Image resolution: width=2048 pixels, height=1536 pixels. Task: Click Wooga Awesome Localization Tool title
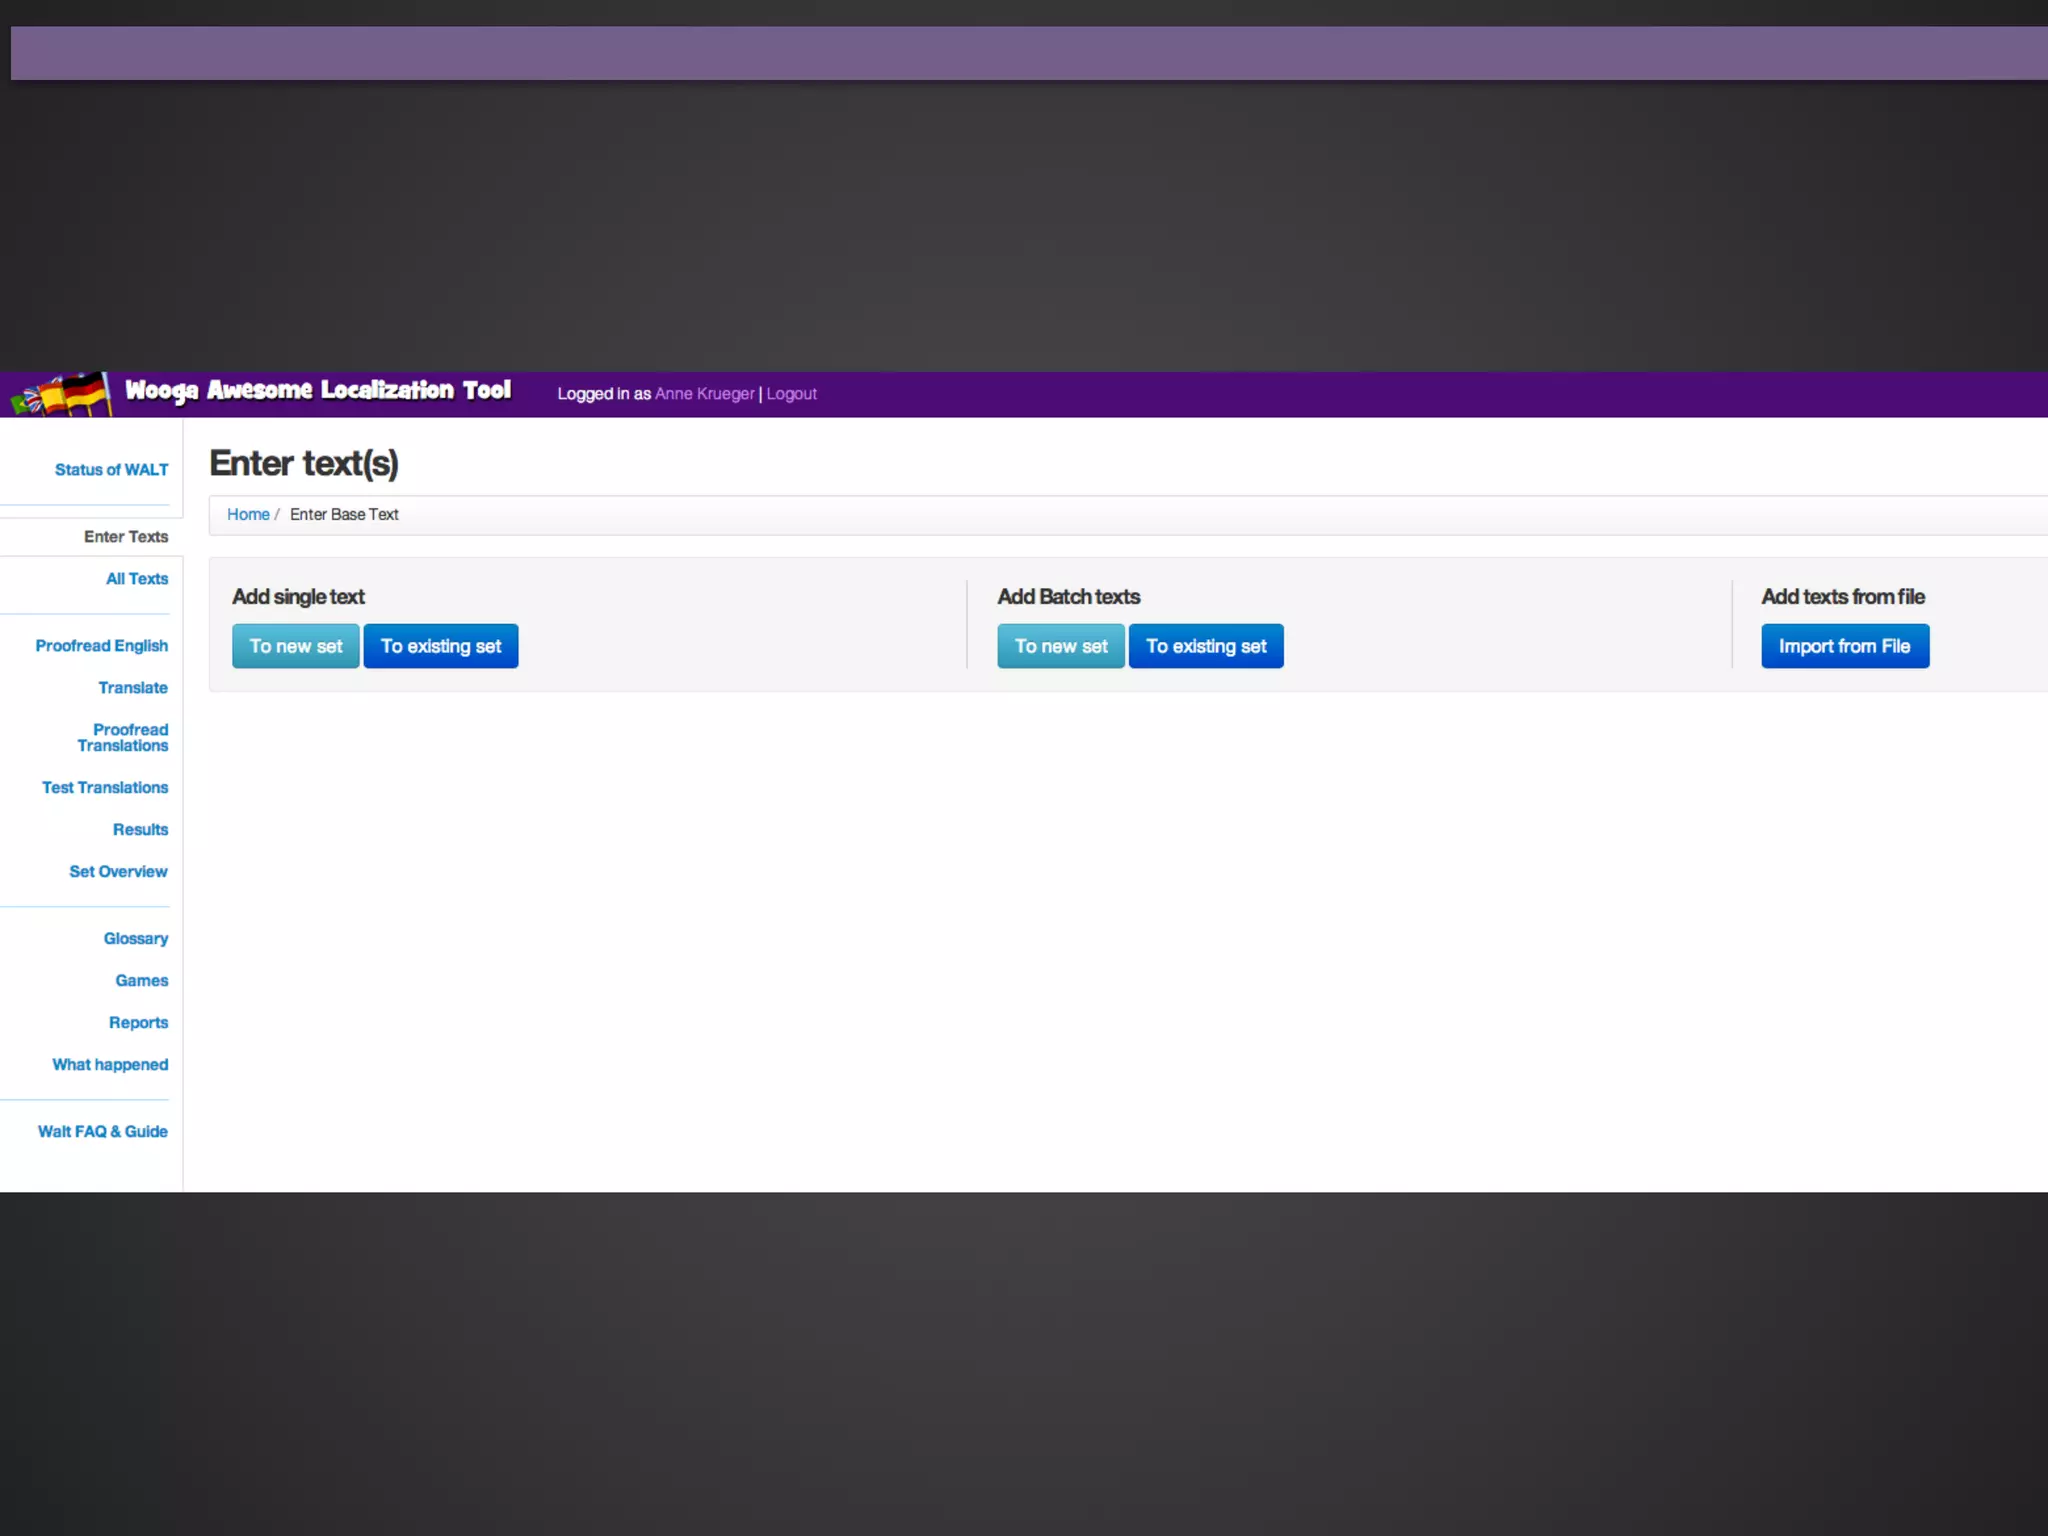click(318, 391)
